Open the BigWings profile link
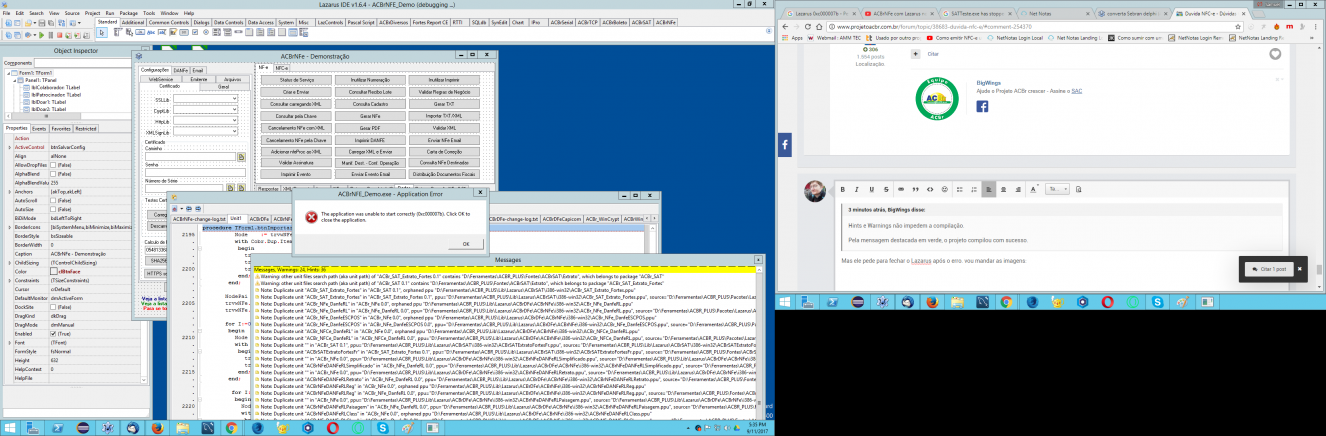 click(x=991, y=82)
